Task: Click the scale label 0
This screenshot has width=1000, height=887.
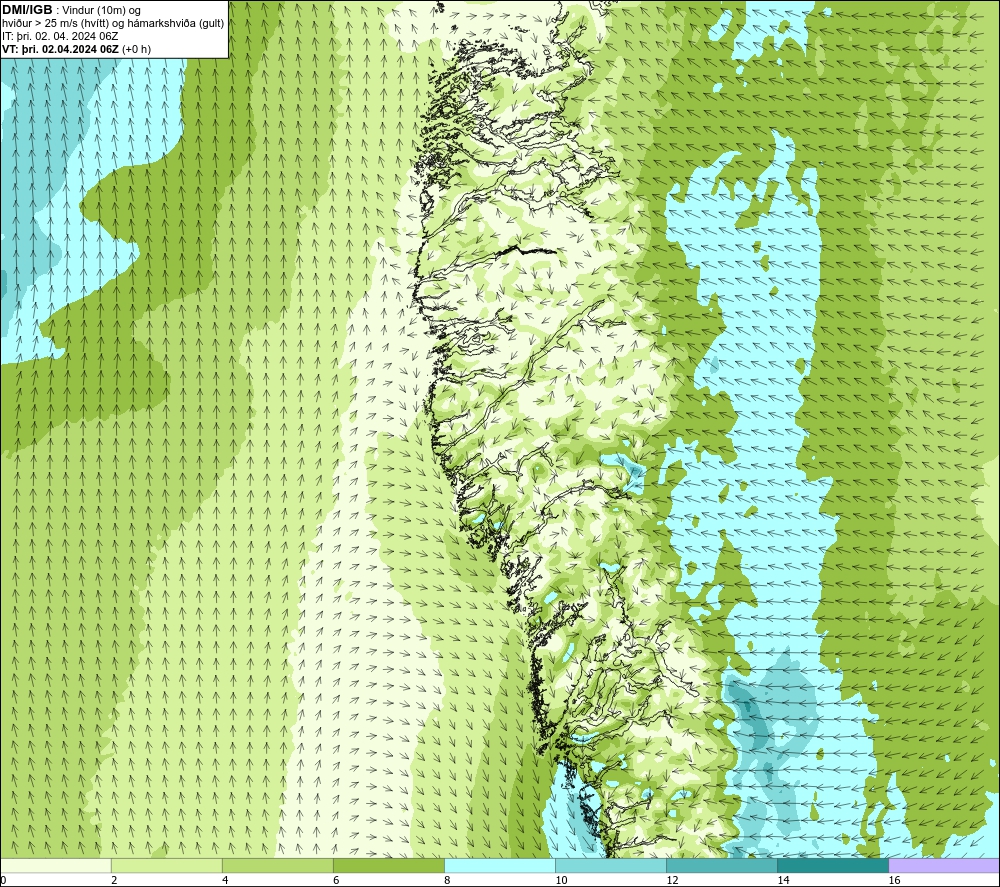Action: coord(3,881)
